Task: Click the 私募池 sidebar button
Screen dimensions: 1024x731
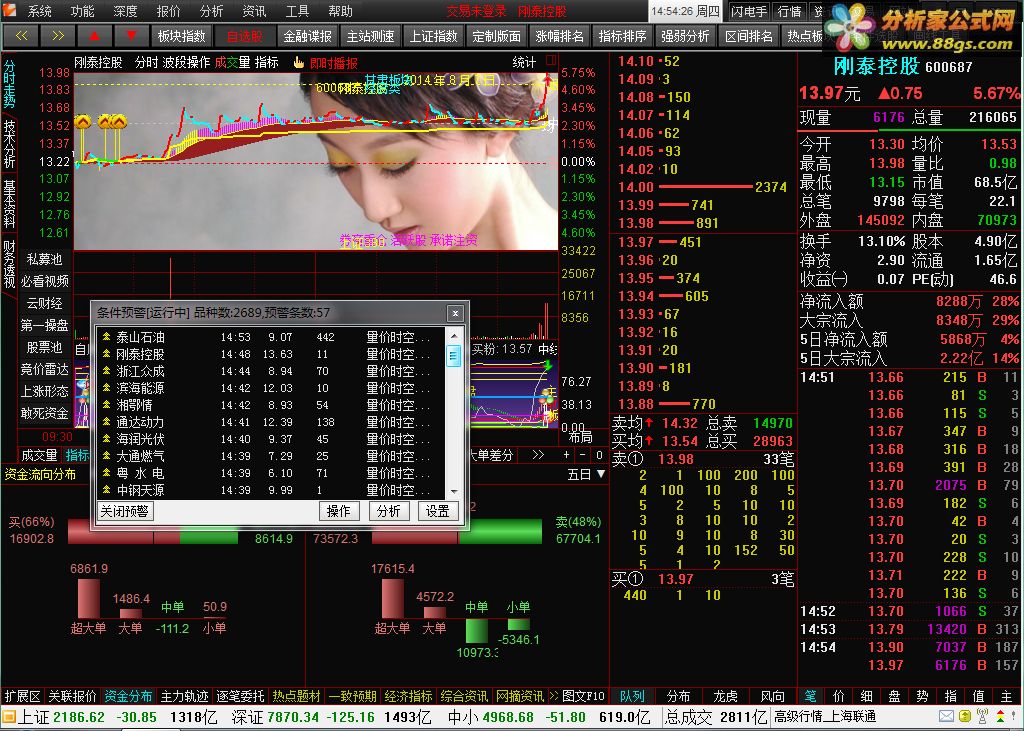Action: pos(44,259)
